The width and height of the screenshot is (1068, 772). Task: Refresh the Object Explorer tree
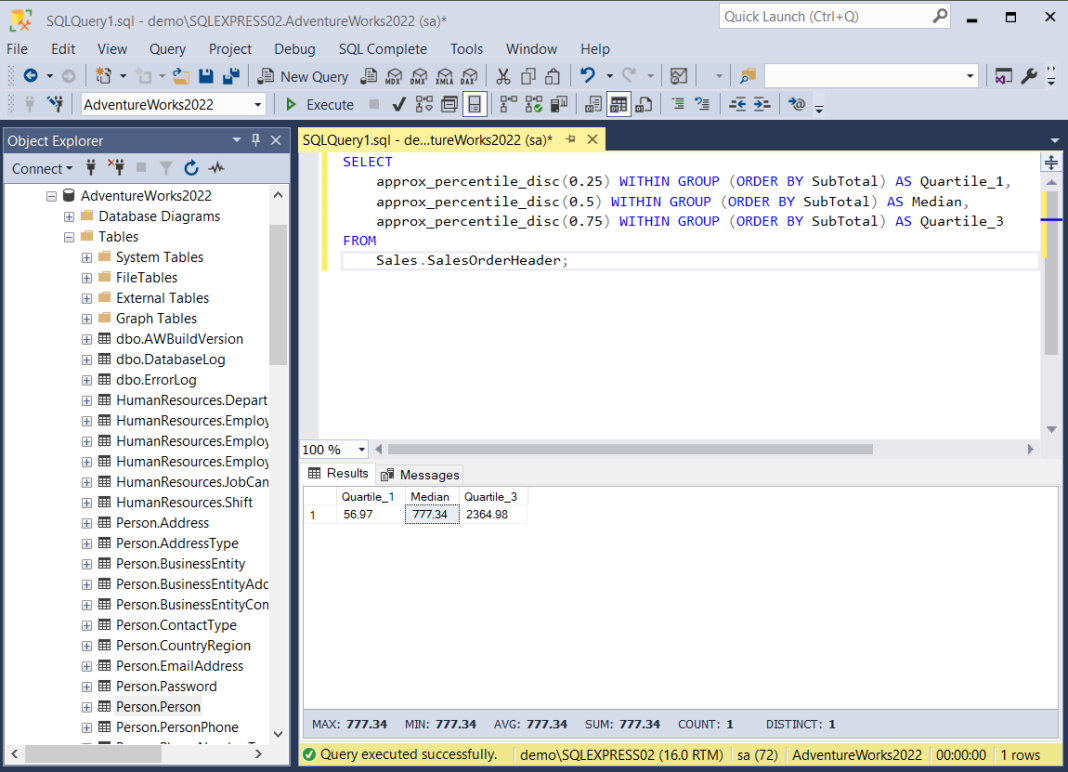click(190, 167)
